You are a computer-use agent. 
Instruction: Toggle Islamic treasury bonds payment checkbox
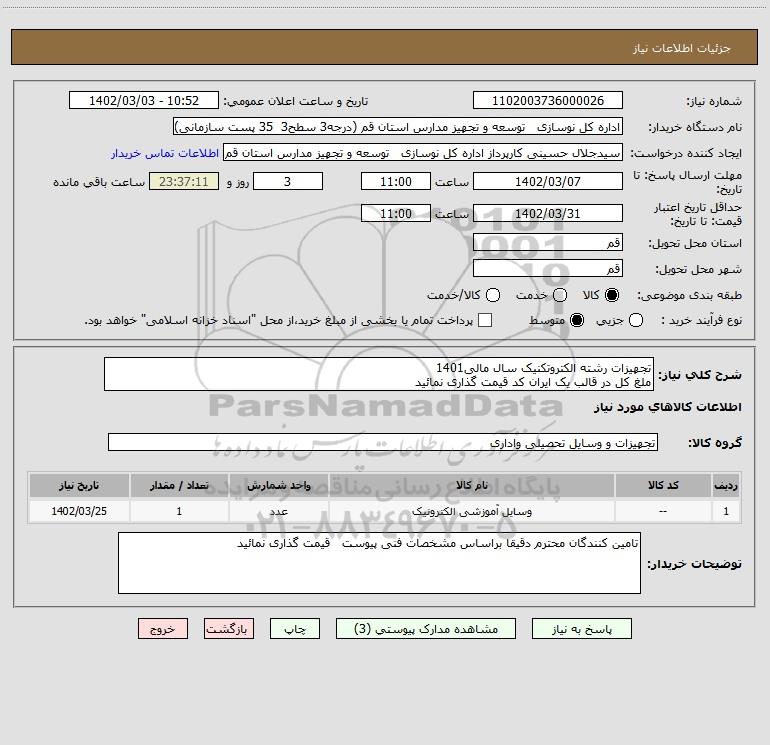485,321
